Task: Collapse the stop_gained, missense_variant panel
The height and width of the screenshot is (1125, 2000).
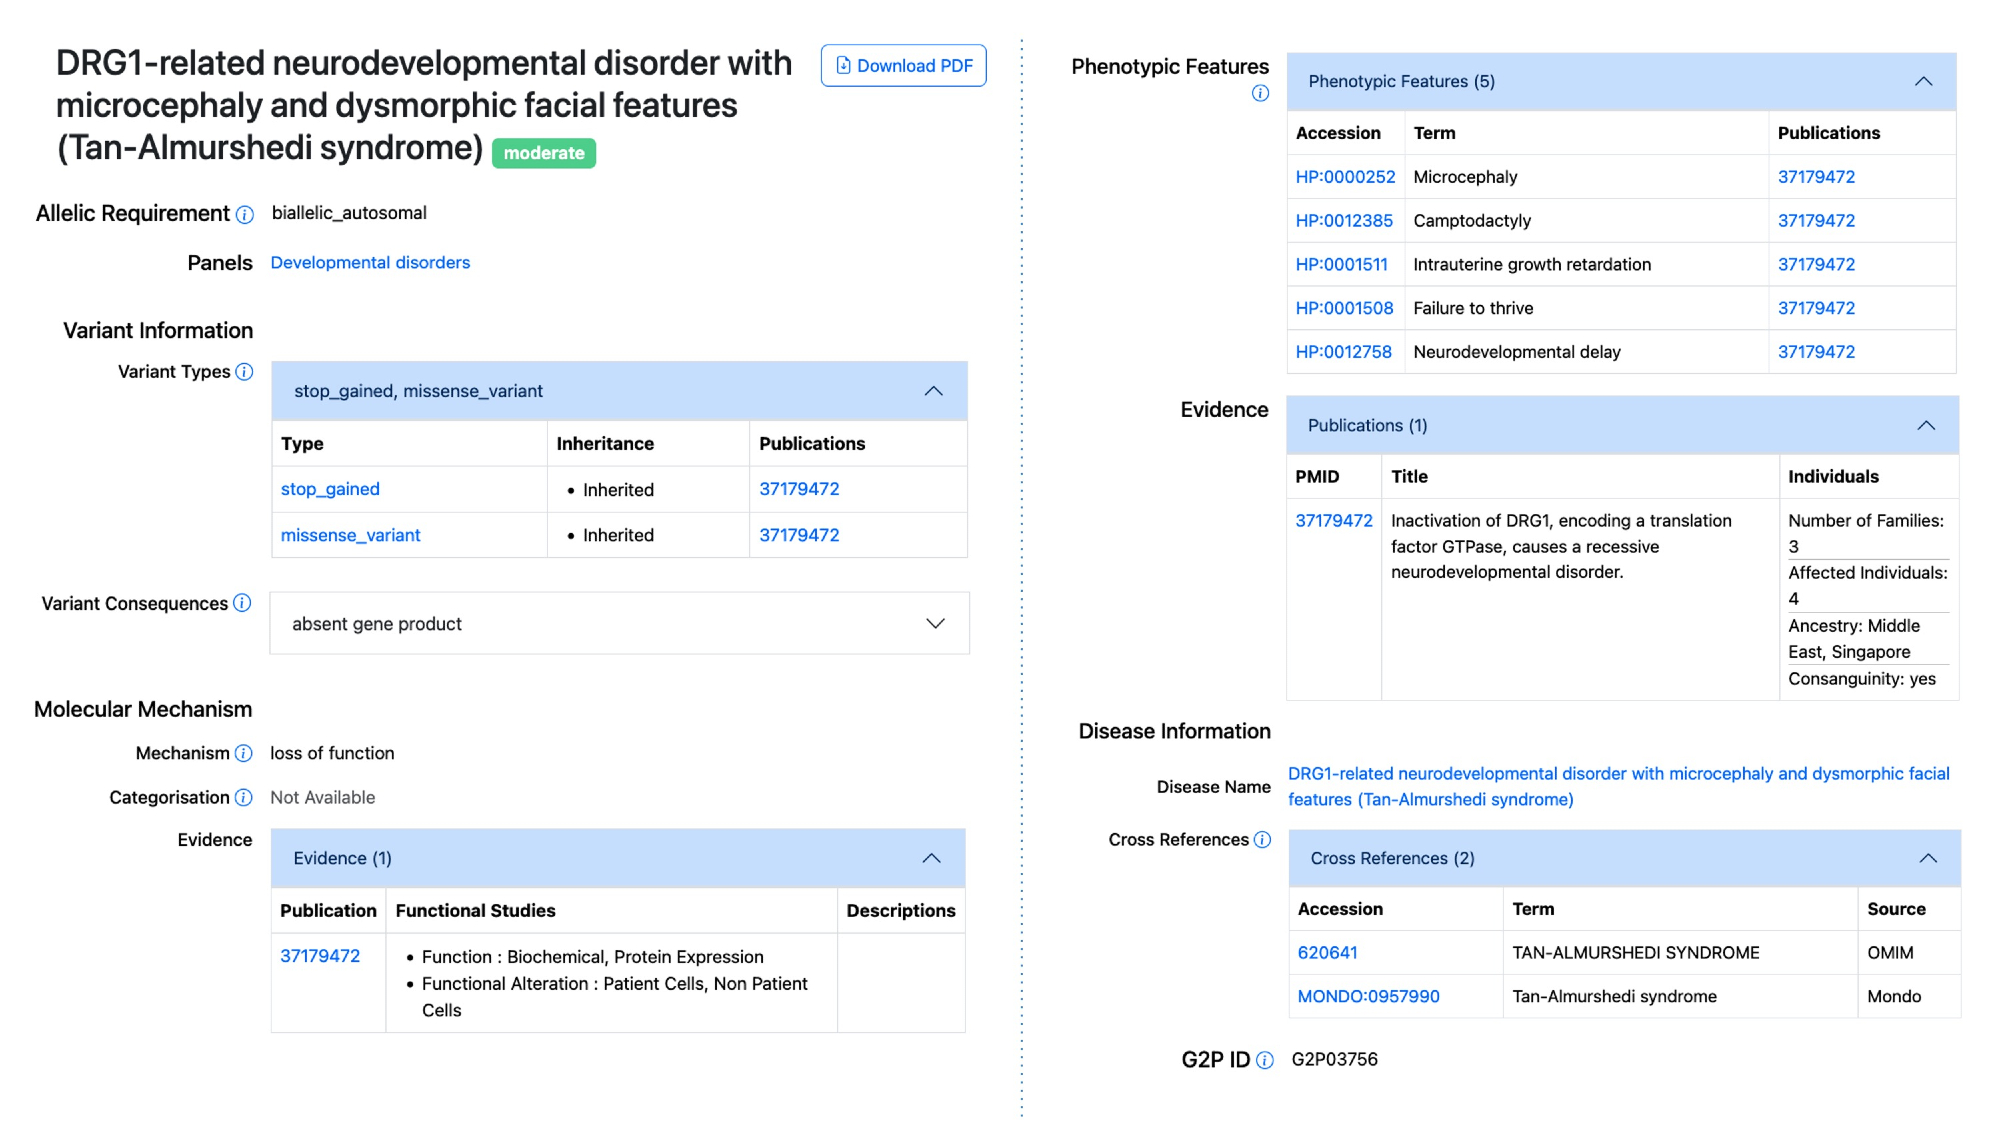Action: coord(933,391)
